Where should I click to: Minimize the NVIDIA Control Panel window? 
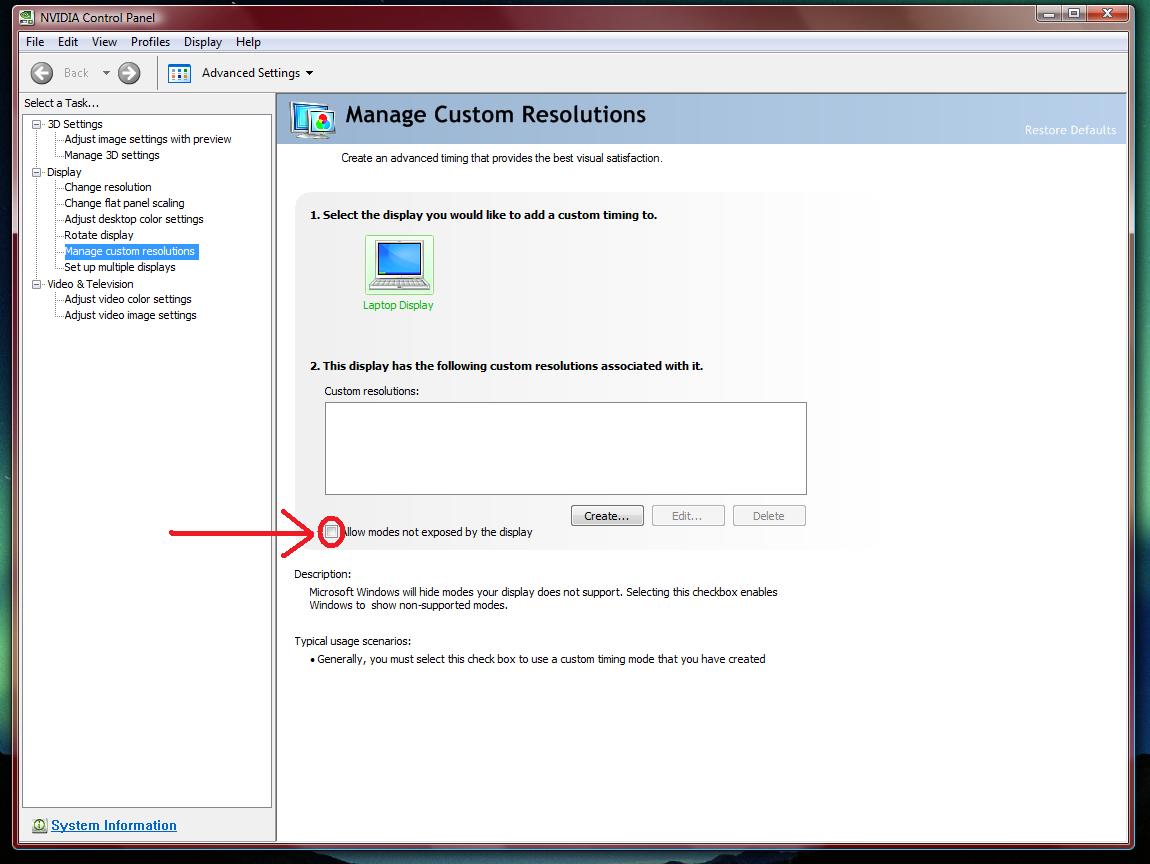[x=1050, y=13]
